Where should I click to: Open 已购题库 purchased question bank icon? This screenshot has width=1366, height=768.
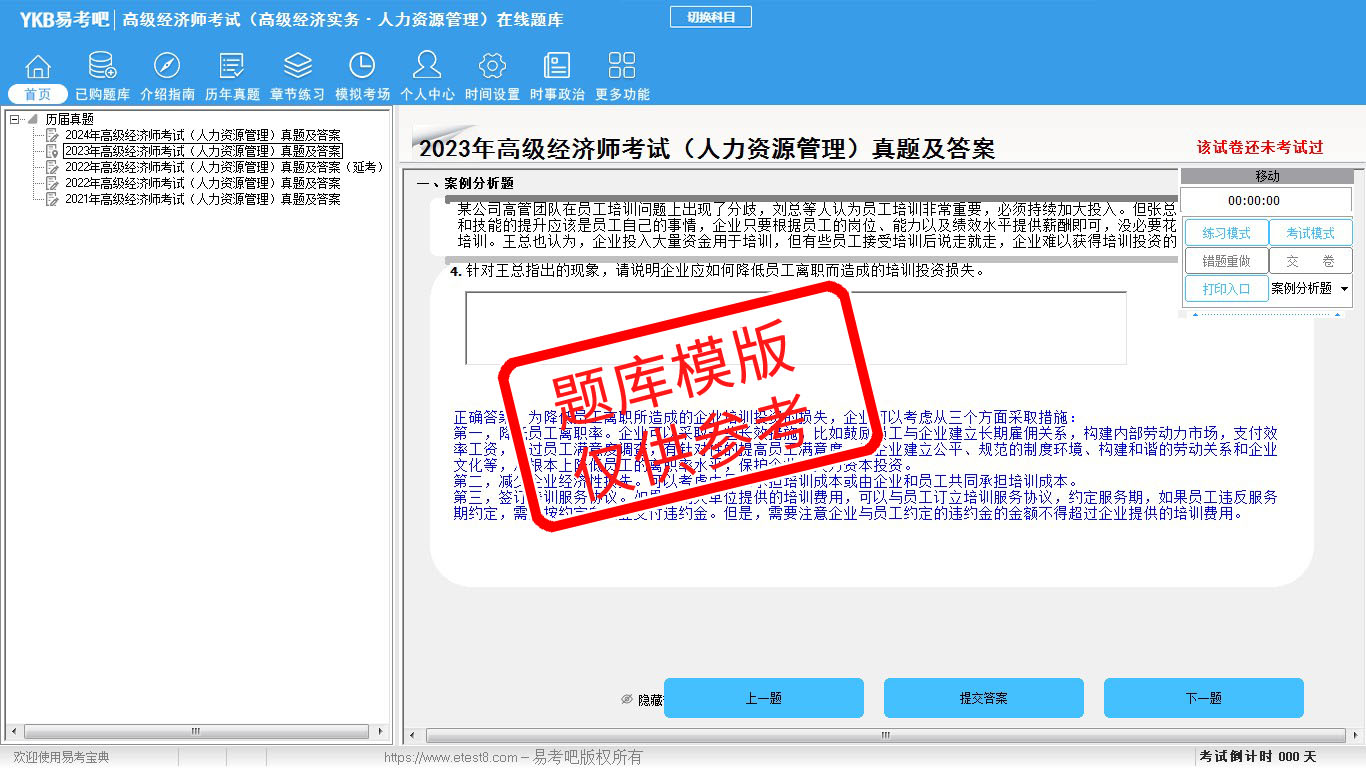tap(102, 67)
